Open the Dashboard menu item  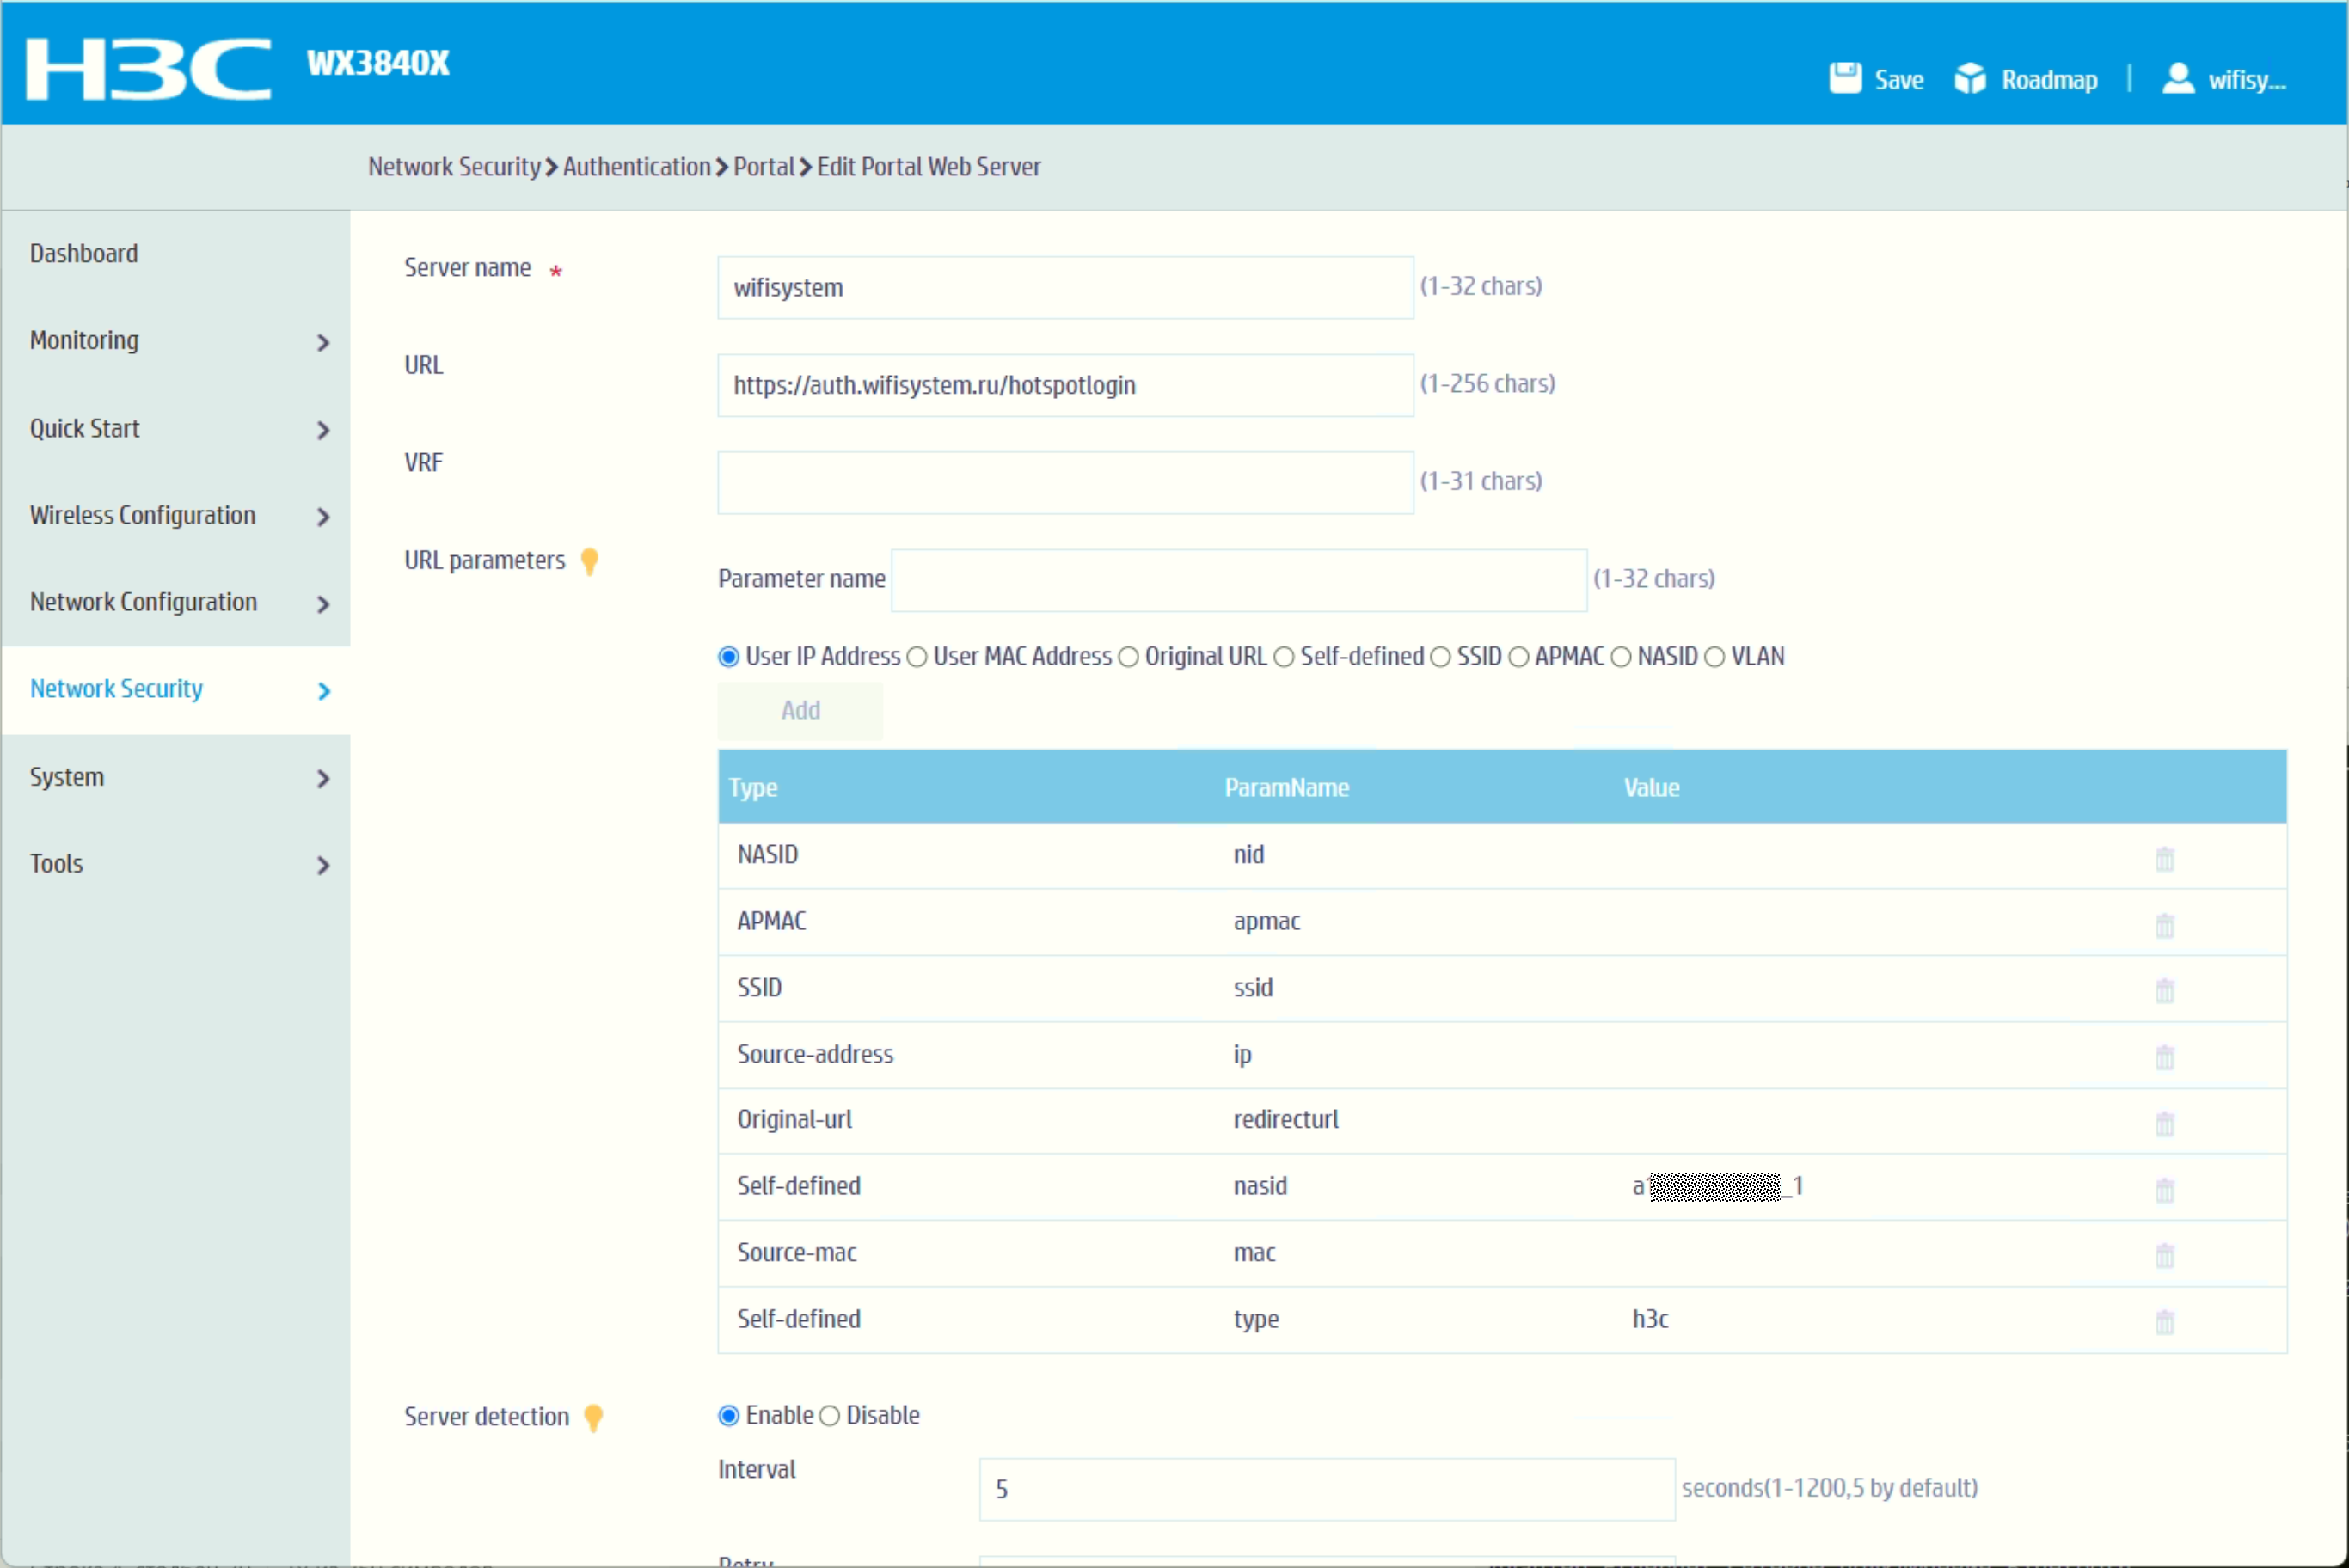(84, 254)
